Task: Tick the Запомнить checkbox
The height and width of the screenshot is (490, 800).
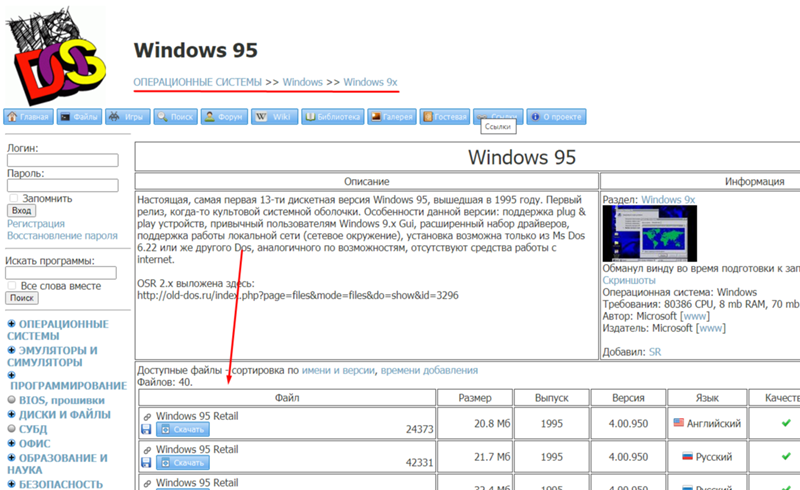Action: pos(14,198)
